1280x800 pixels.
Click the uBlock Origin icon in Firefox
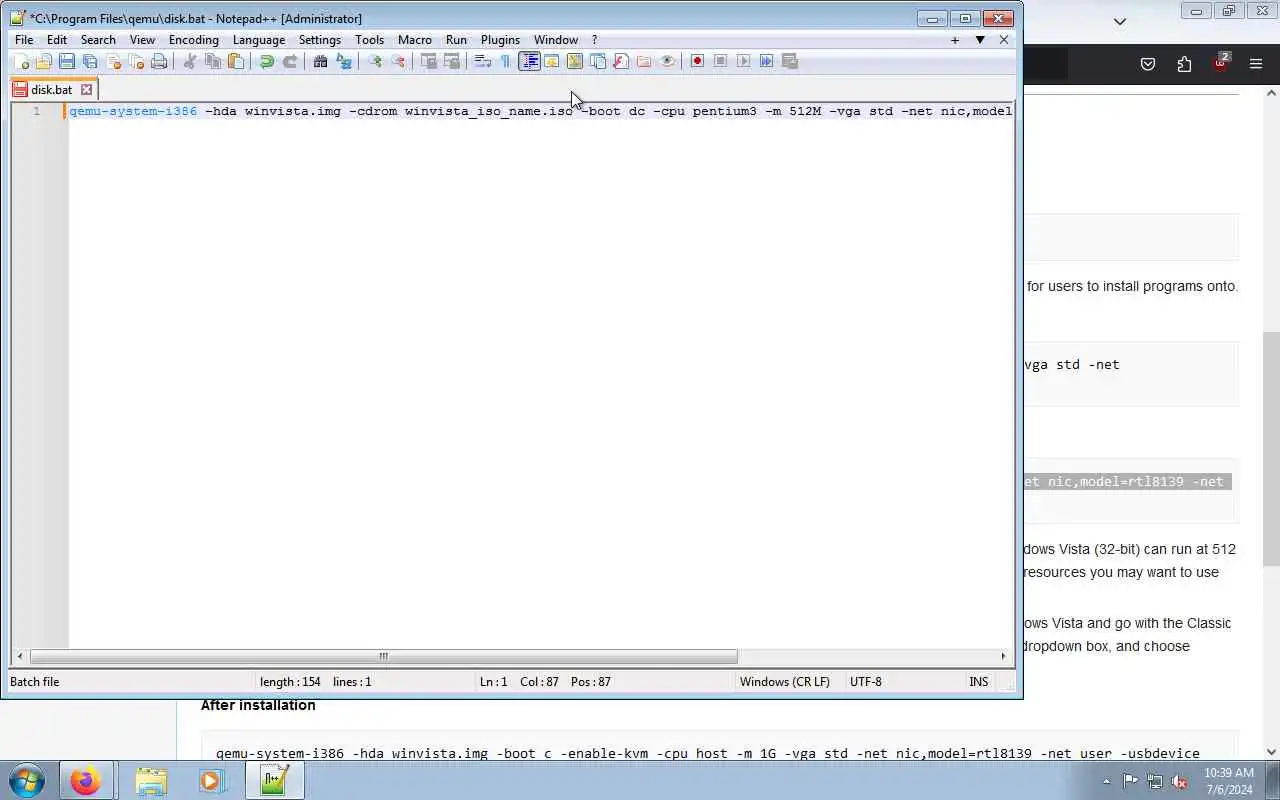coord(1221,63)
